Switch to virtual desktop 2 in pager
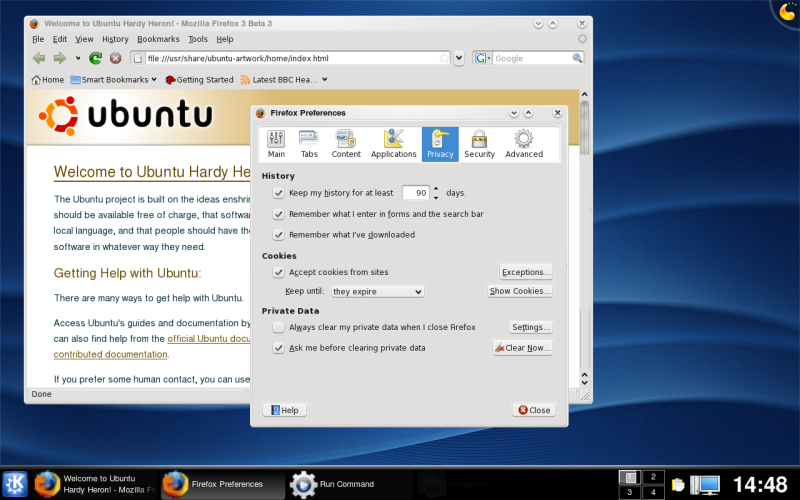Image resolution: width=800 pixels, height=500 pixels. click(653, 477)
